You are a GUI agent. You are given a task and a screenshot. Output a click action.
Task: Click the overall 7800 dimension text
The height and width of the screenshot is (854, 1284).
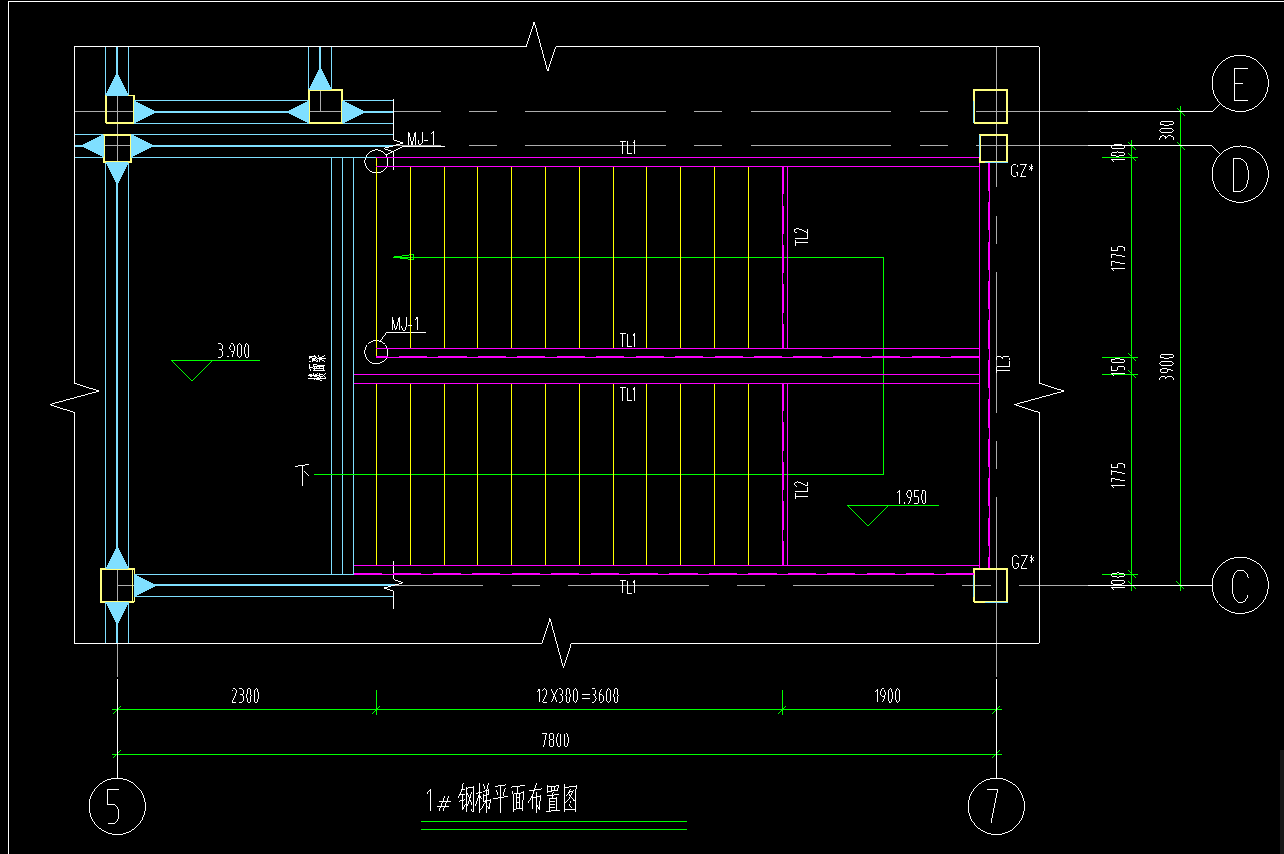[556, 740]
